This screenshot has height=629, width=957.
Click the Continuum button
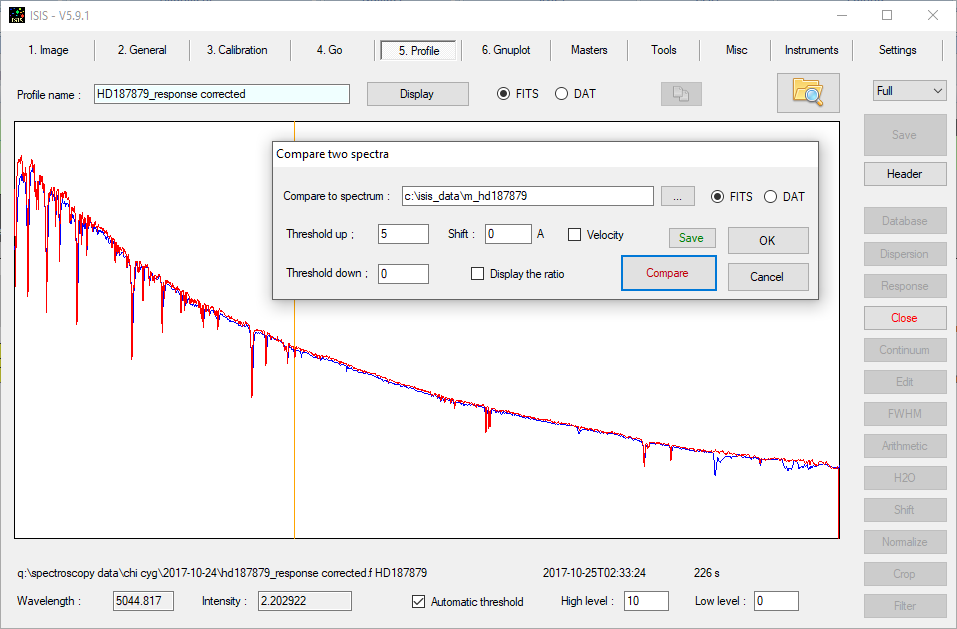click(x=905, y=350)
